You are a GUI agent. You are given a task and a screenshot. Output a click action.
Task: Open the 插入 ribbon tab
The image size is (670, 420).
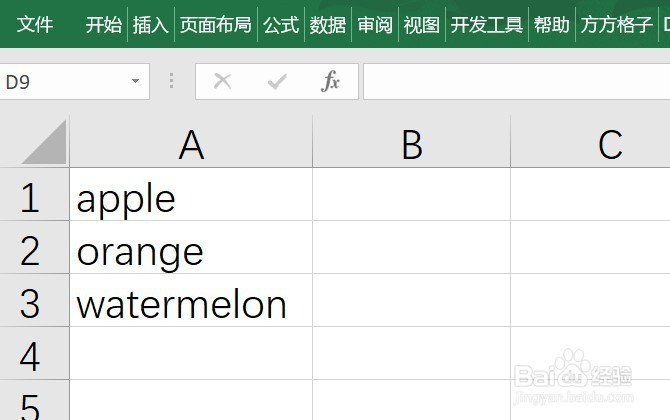(150, 24)
